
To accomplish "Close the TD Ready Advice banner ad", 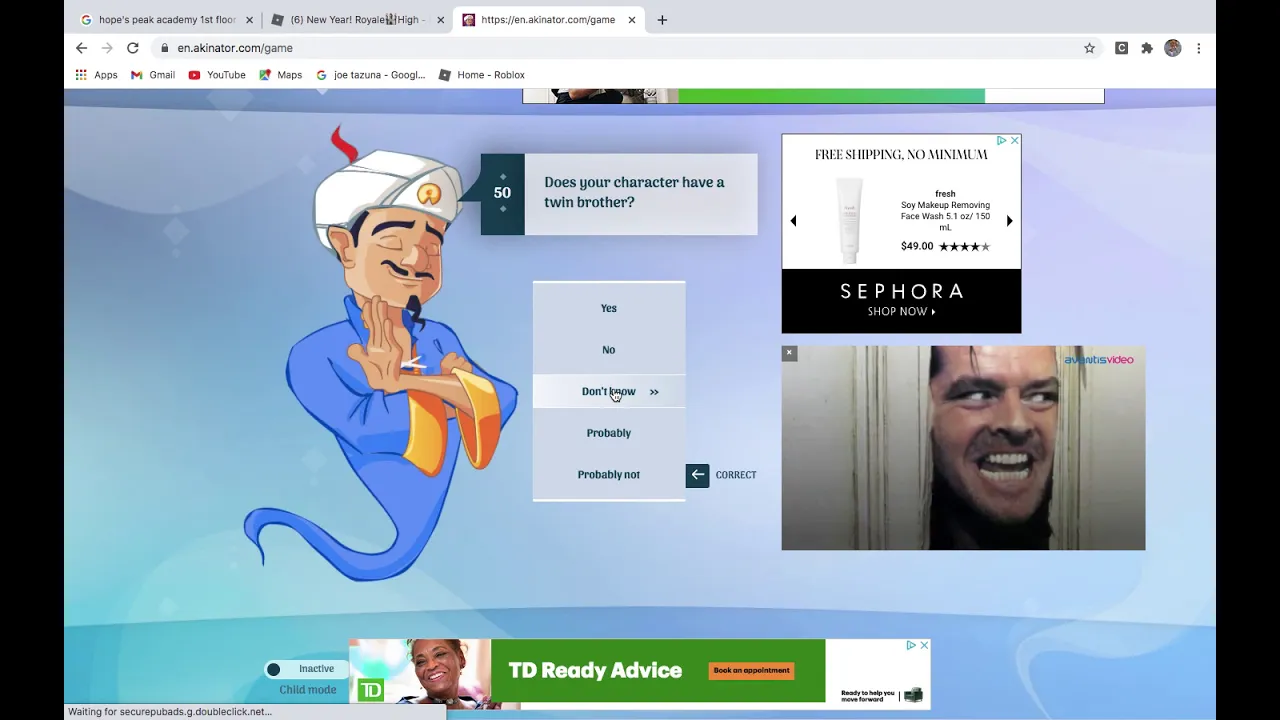I will tap(924, 645).
